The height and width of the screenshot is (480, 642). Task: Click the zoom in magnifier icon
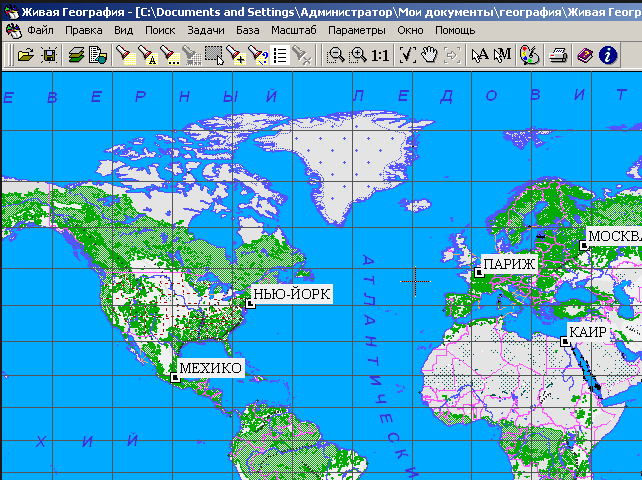[x=358, y=55]
